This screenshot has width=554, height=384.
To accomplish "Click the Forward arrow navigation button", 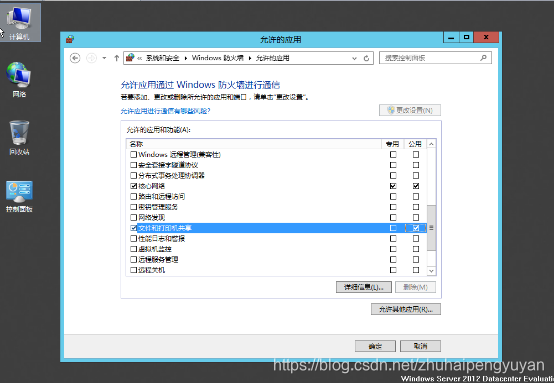I will click(x=92, y=58).
